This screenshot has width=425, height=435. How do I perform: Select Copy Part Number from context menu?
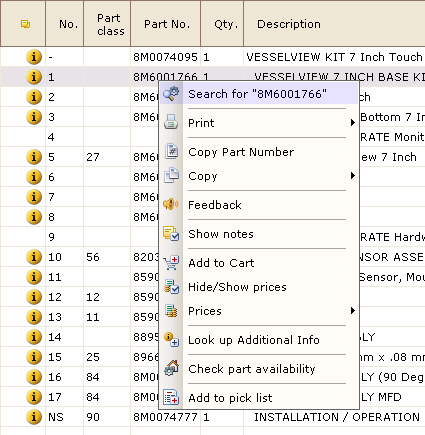click(x=241, y=152)
